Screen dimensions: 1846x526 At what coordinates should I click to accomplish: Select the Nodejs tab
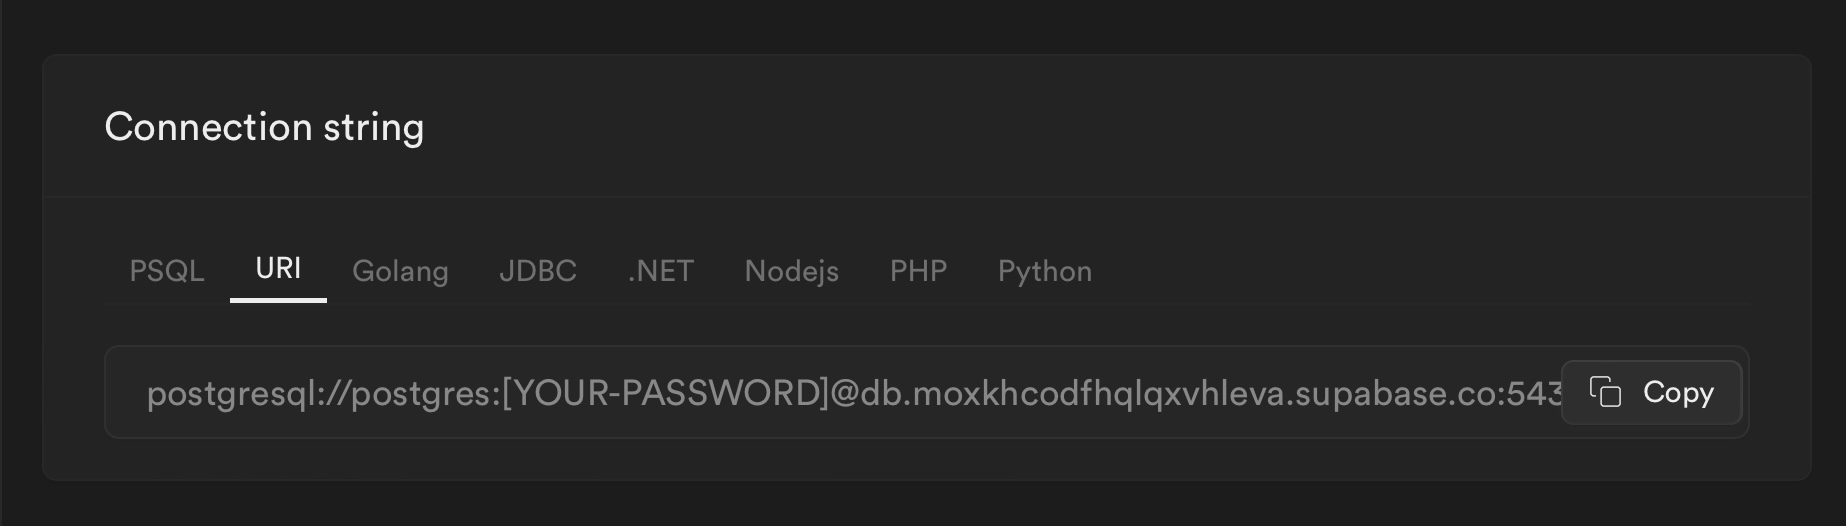(791, 271)
